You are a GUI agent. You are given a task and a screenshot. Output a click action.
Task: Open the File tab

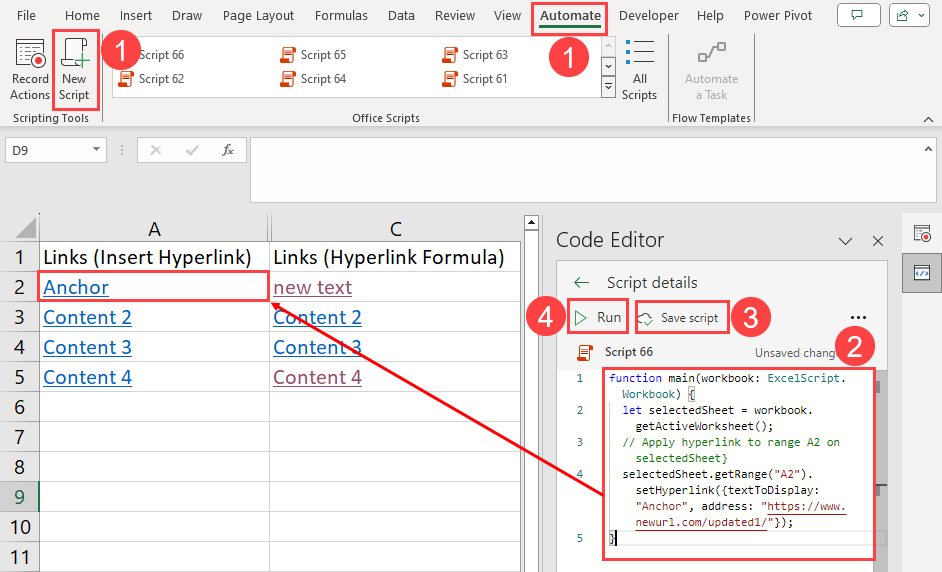tap(26, 16)
